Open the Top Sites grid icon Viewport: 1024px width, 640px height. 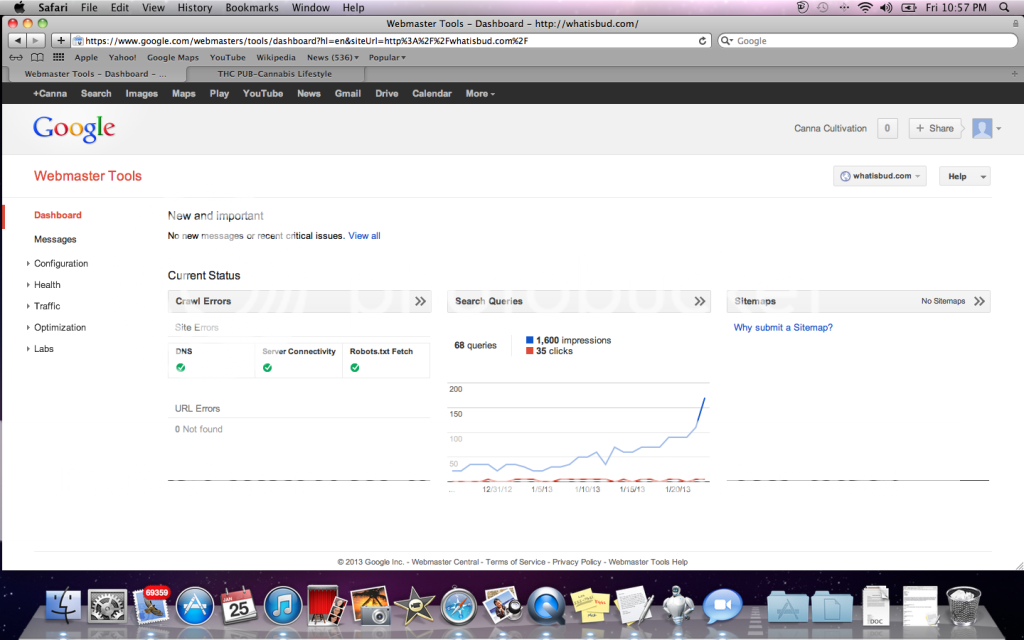coord(58,57)
